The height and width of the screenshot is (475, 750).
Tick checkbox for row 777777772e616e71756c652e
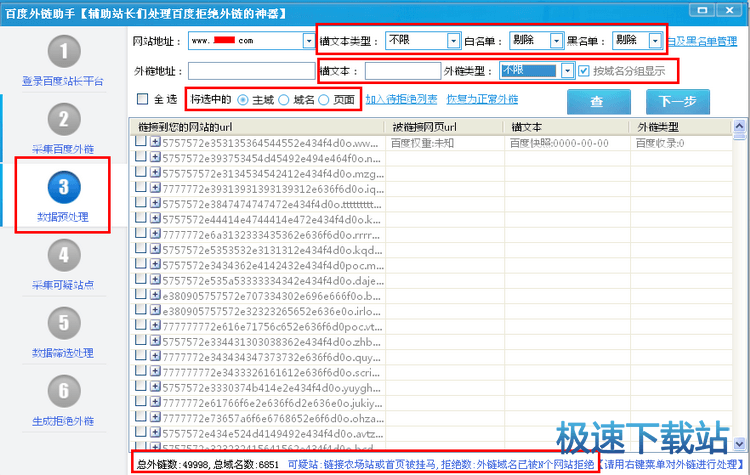(x=141, y=325)
